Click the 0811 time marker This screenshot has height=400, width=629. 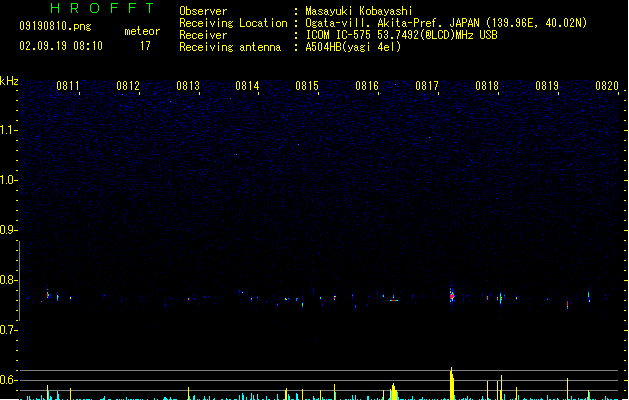click(x=67, y=86)
